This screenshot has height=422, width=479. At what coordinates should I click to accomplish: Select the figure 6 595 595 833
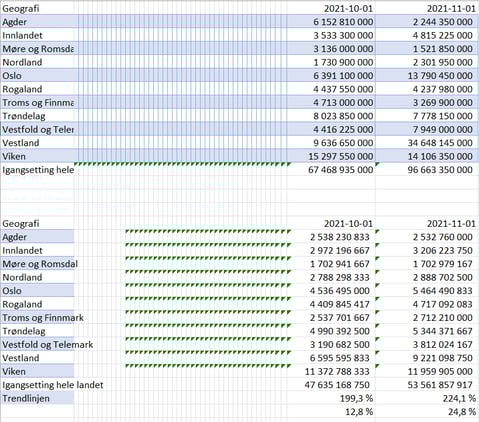340,358
